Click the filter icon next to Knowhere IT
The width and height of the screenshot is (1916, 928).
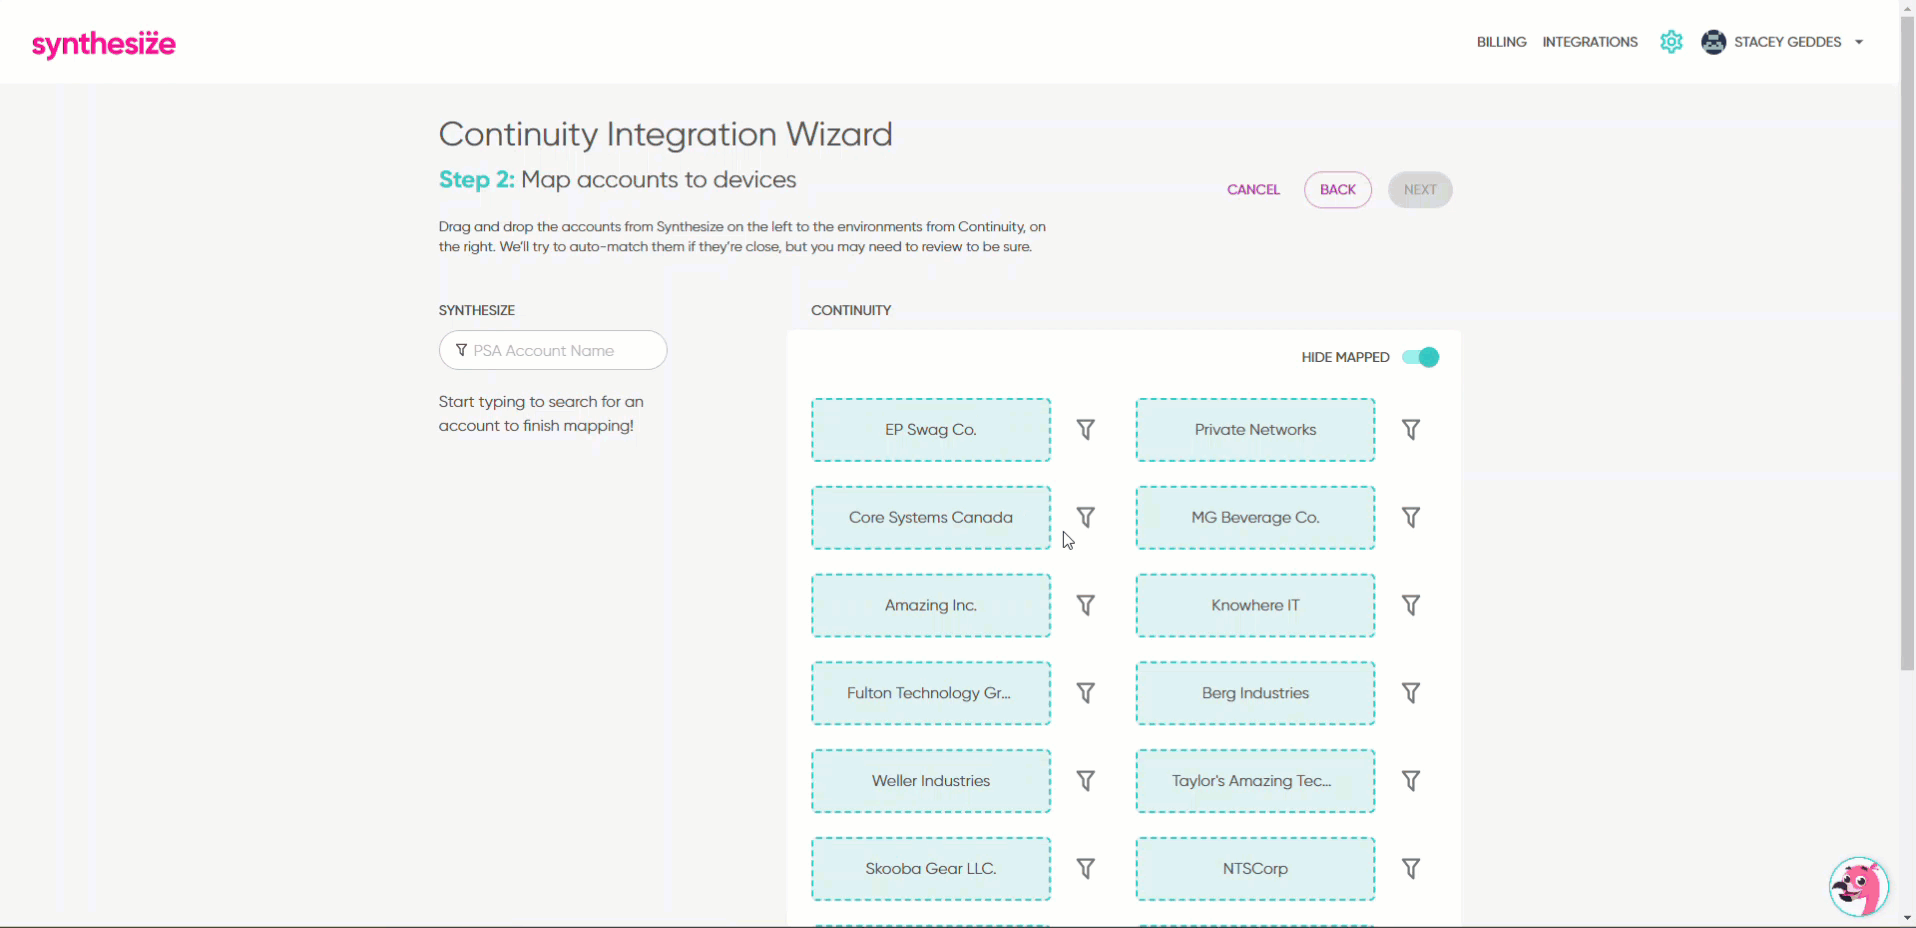pos(1410,605)
